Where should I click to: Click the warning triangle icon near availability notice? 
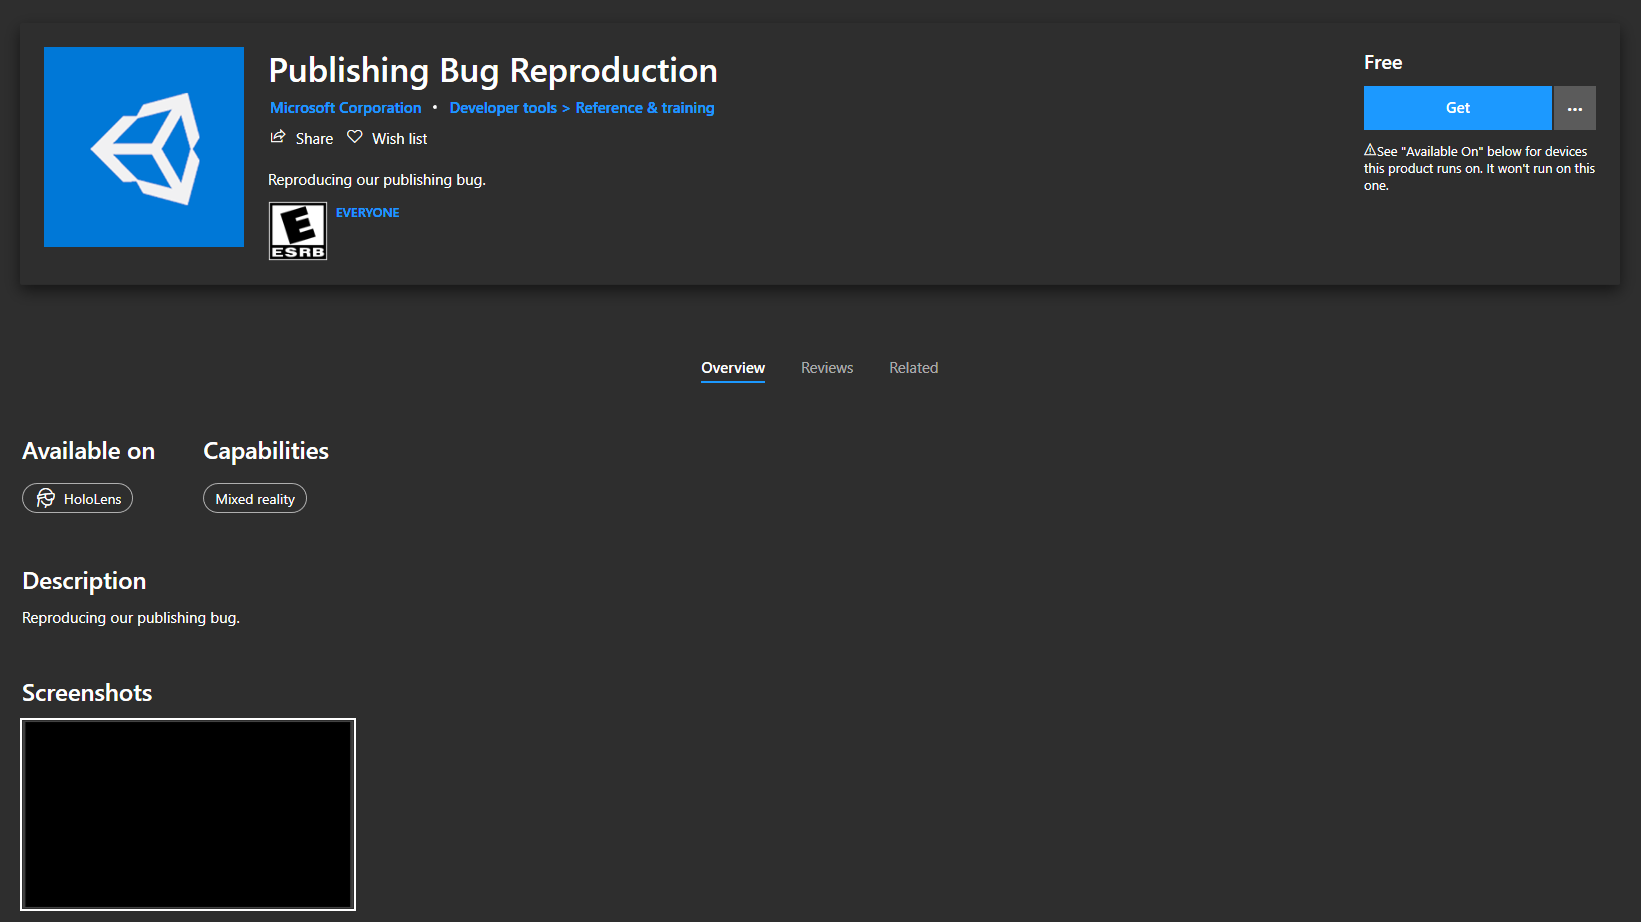(1370, 150)
